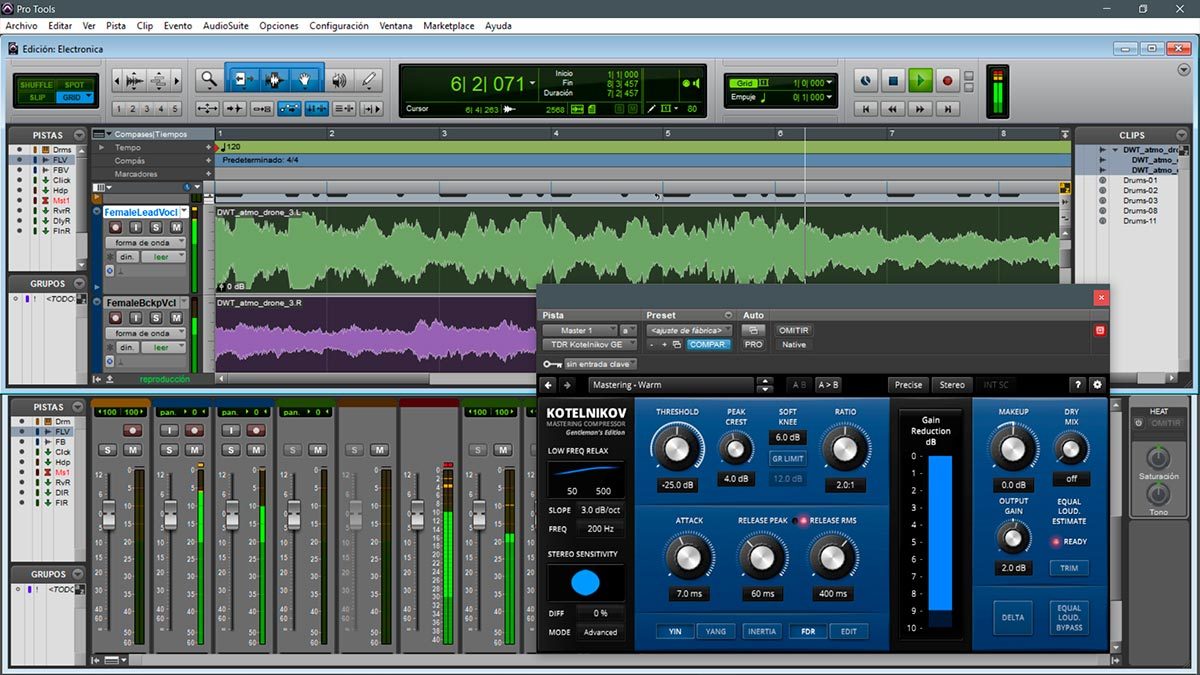Click the GR LIMIT button
This screenshot has width=1200, height=675.
[x=788, y=458]
